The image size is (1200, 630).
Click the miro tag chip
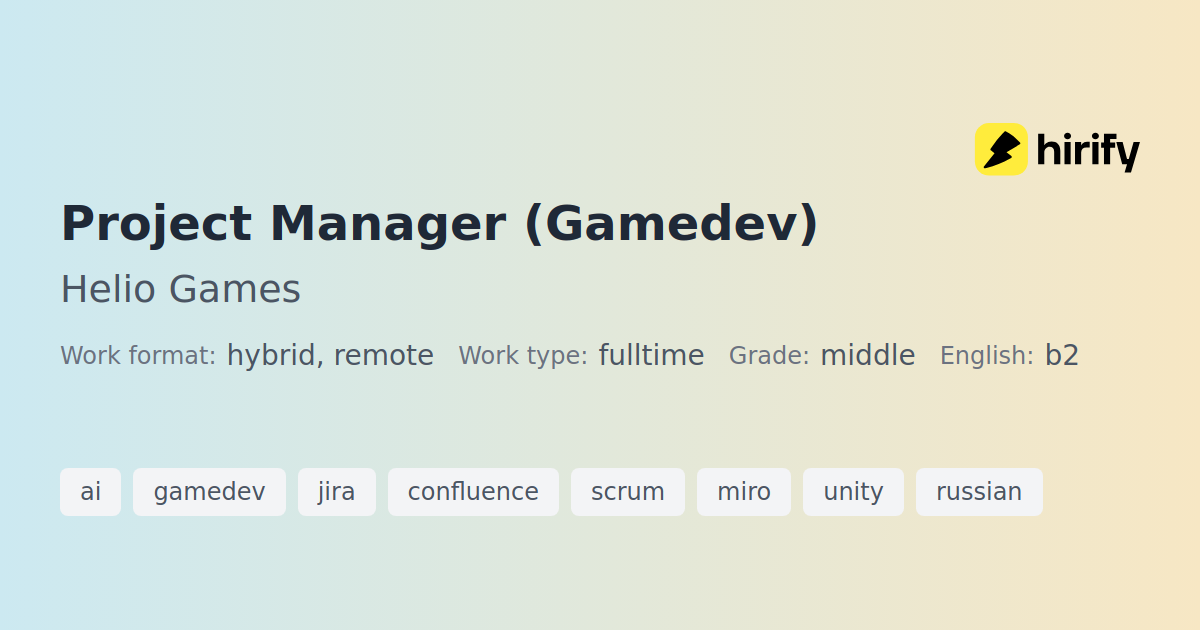point(744,492)
